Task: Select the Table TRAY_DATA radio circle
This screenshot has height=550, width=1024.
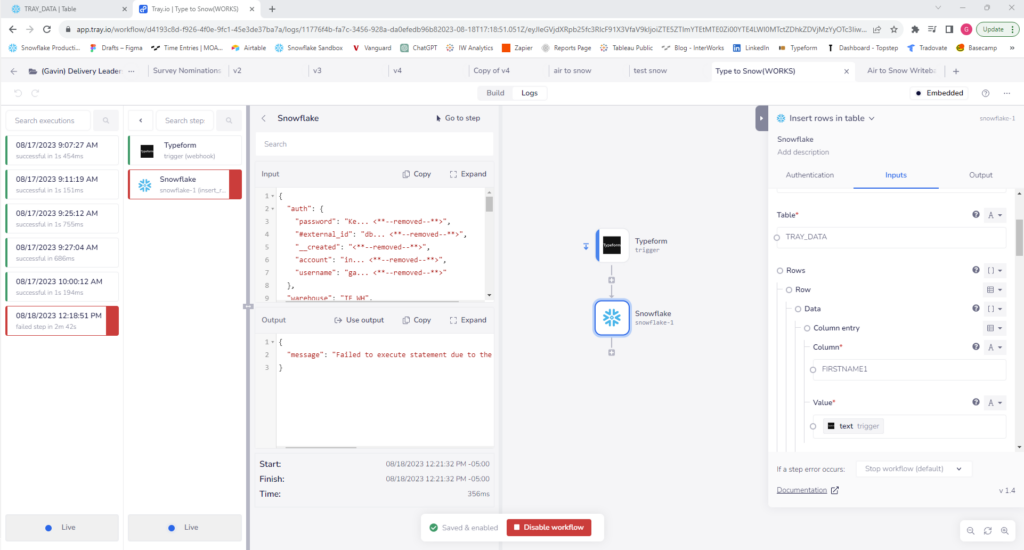Action: point(777,238)
